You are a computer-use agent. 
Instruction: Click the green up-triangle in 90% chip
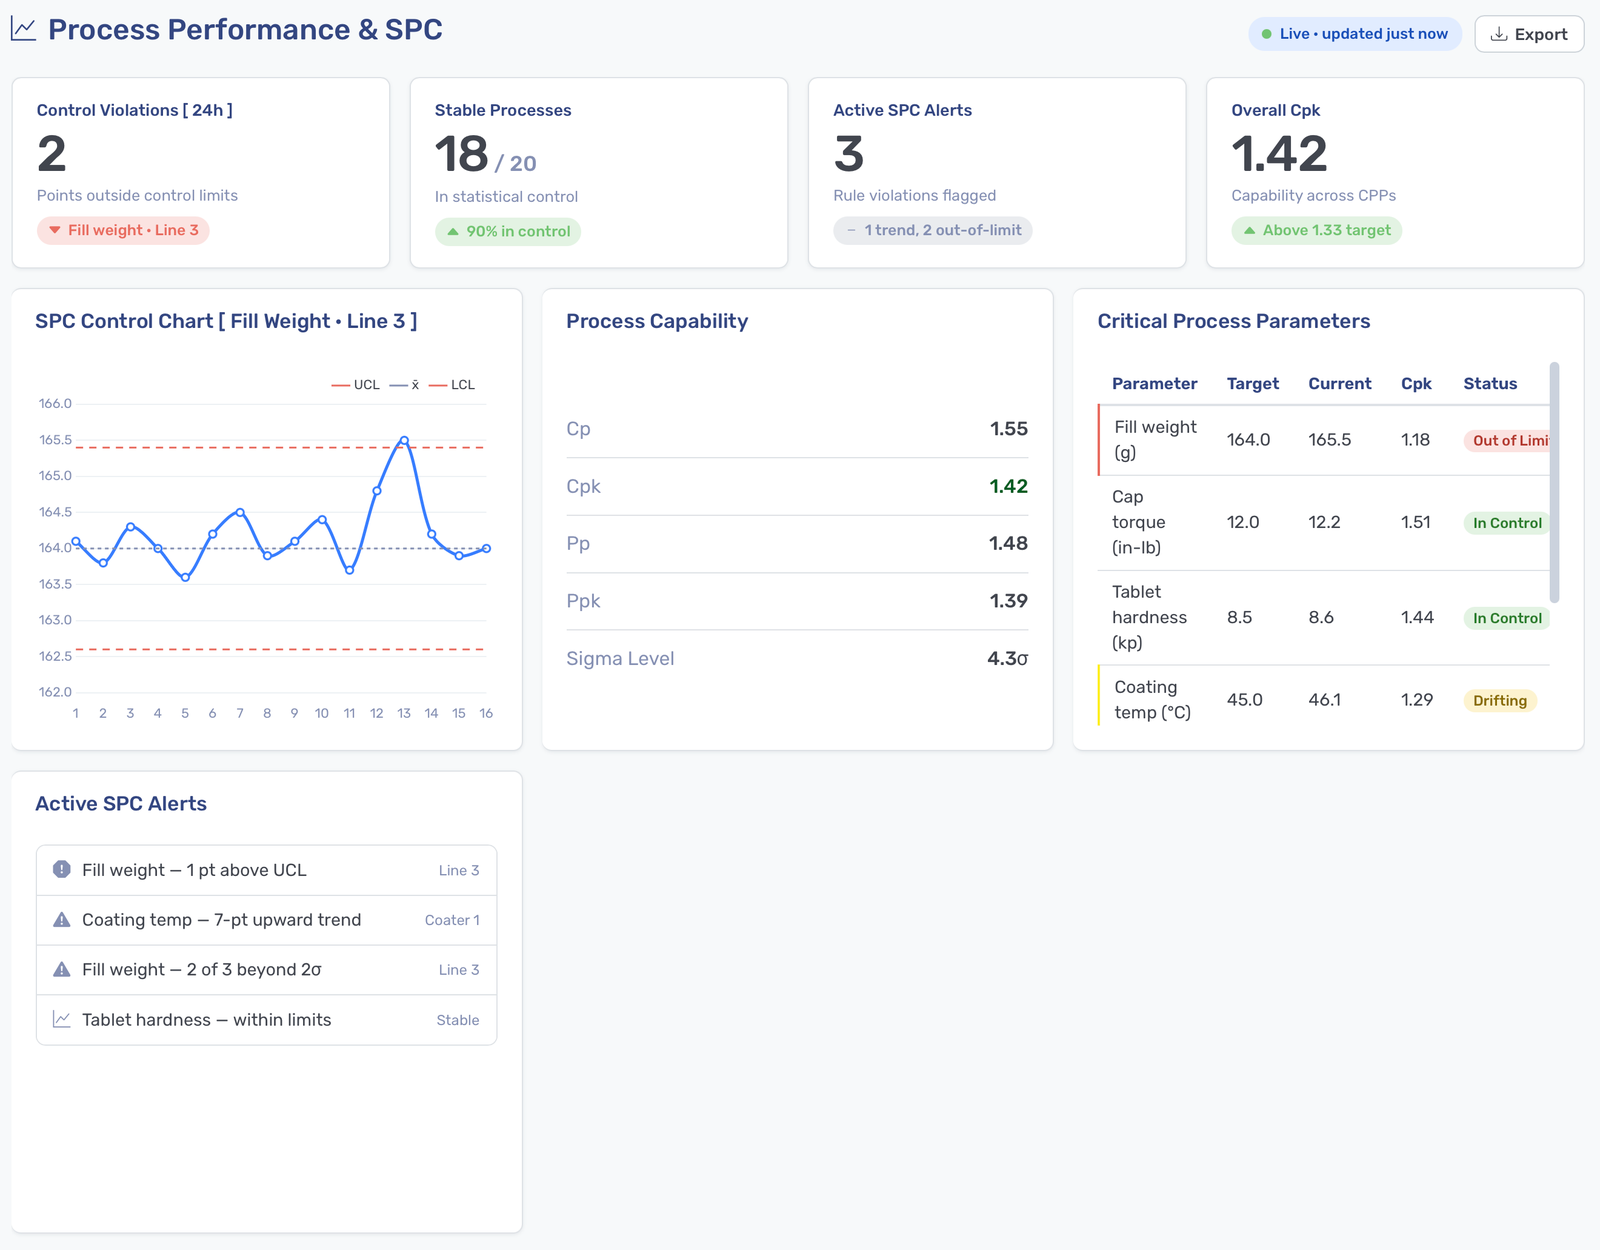tap(453, 231)
